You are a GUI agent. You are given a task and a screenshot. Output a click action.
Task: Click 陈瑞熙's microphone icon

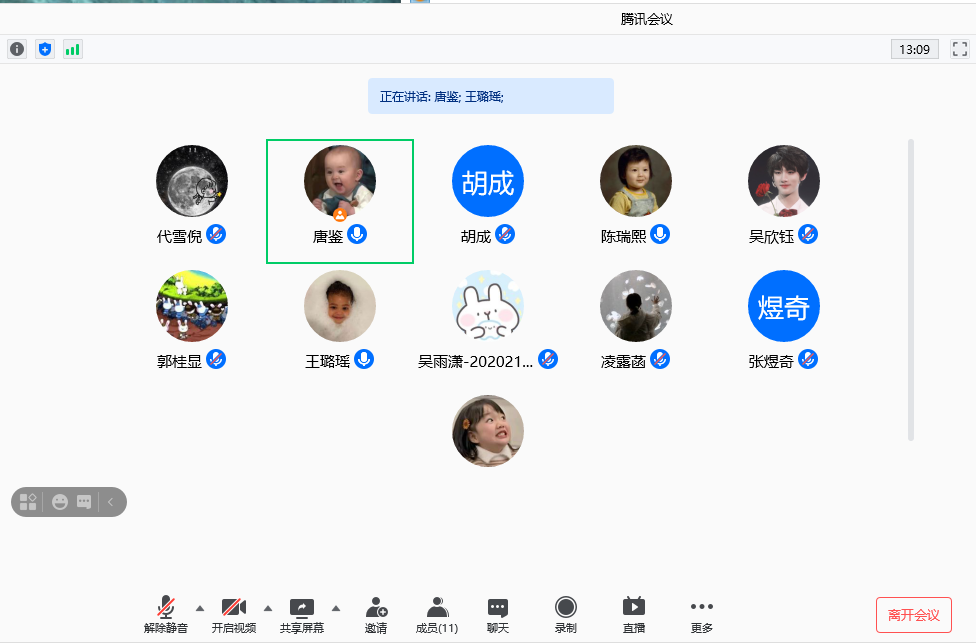660,235
